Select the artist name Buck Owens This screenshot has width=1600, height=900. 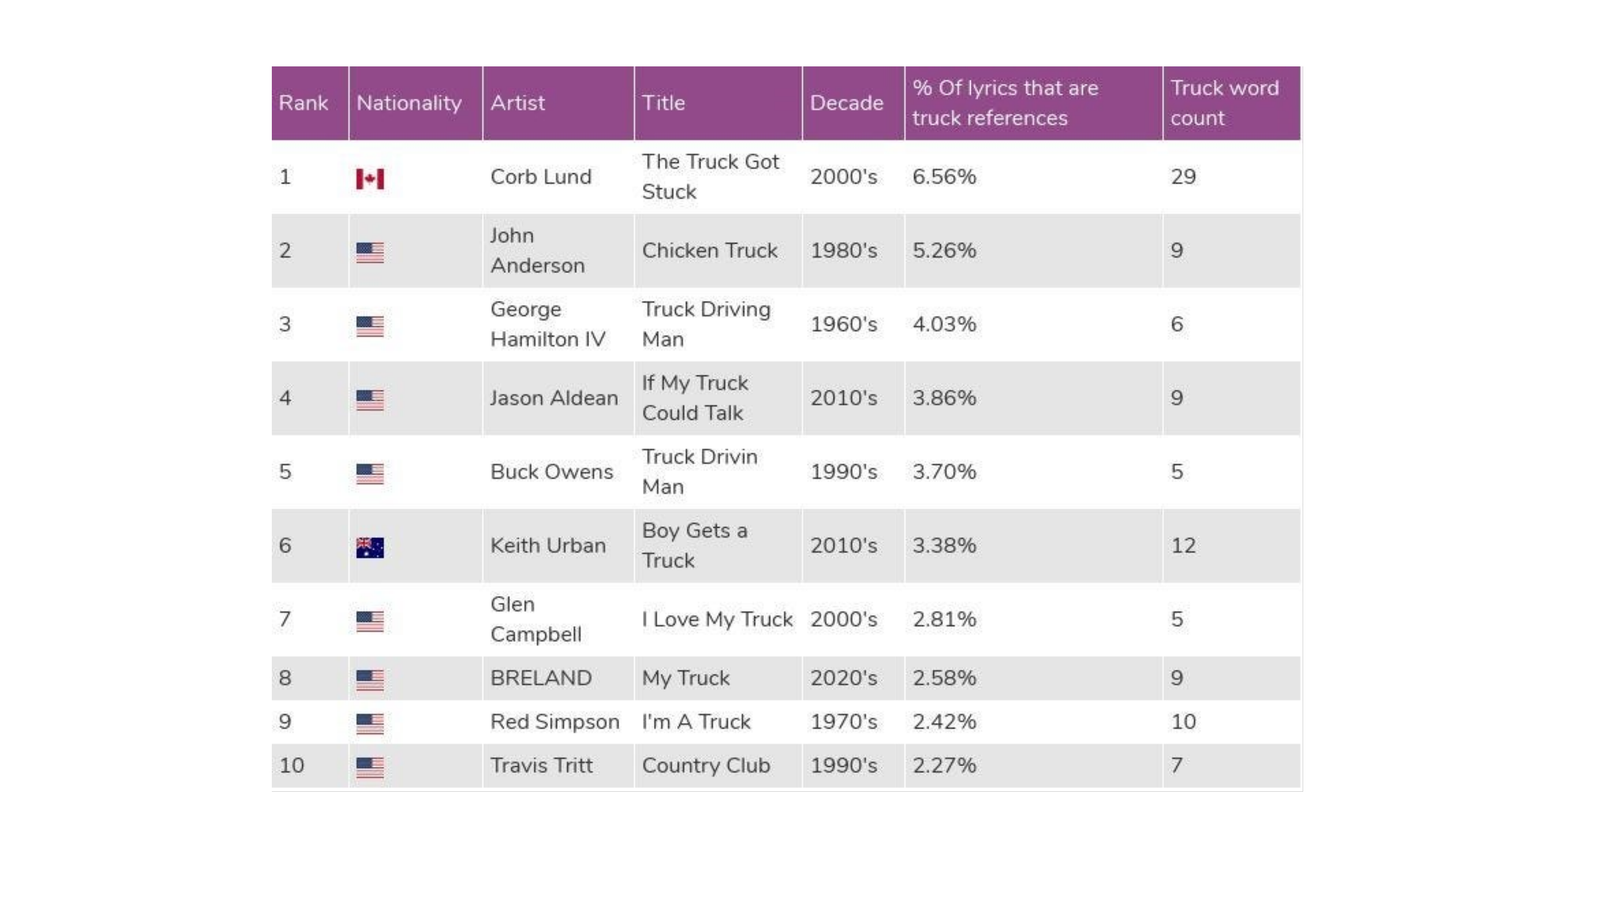(x=552, y=472)
